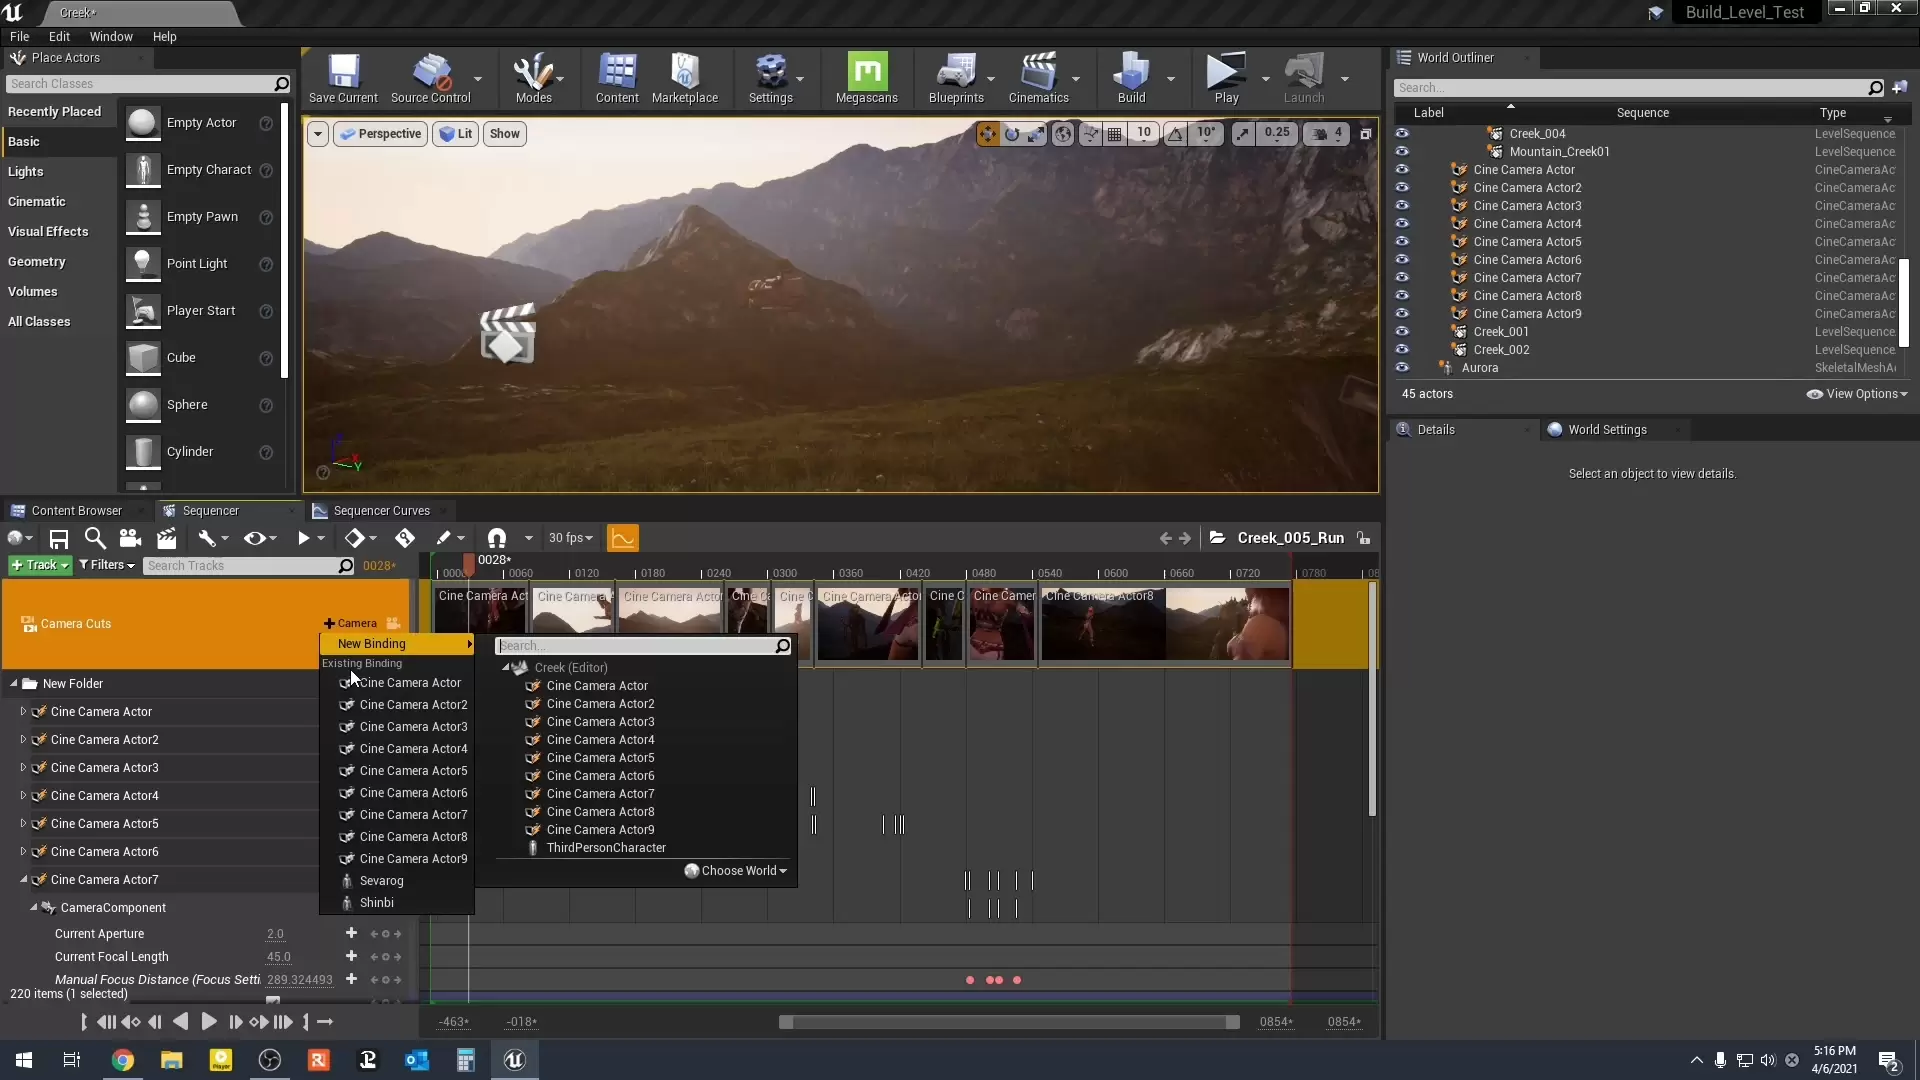Click the Choose World button

point(736,871)
